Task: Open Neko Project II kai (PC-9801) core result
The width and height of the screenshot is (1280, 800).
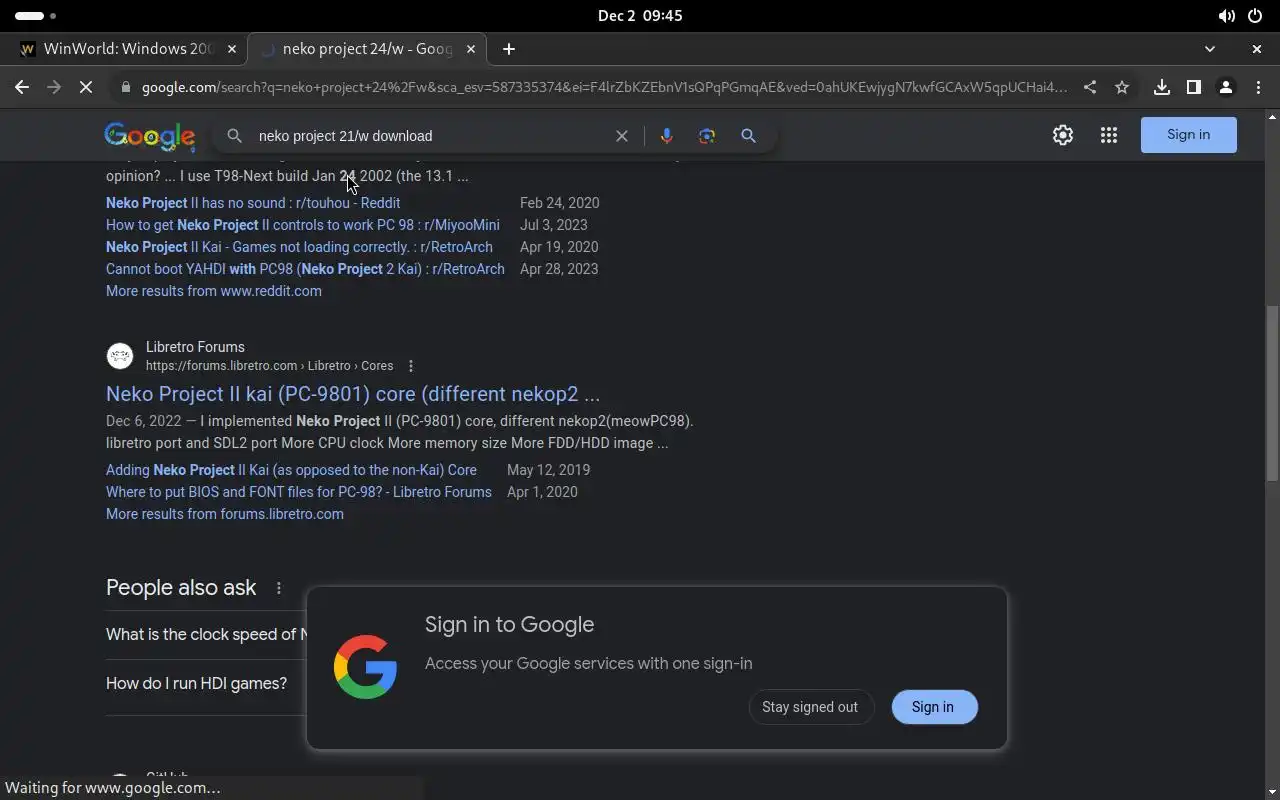Action: [x=353, y=394]
